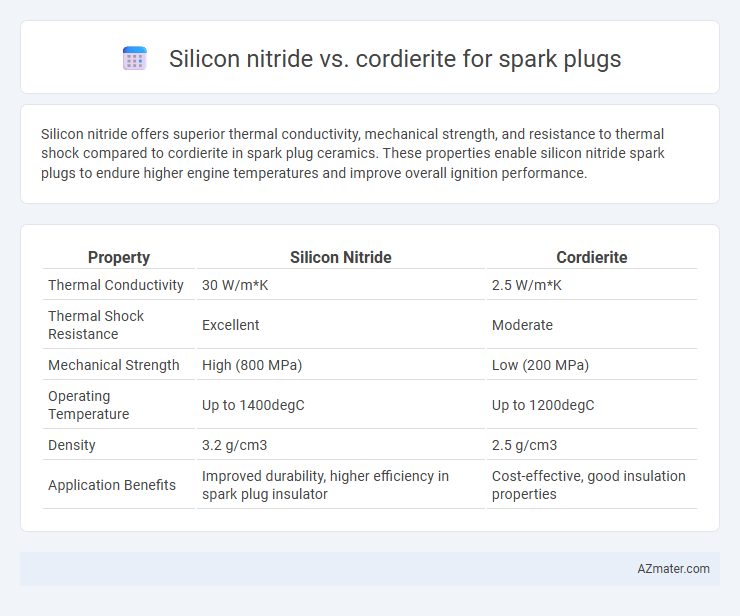The width and height of the screenshot is (740, 616).
Task: Select the 'Cordierite' column header
Action: [x=591, y=257]
